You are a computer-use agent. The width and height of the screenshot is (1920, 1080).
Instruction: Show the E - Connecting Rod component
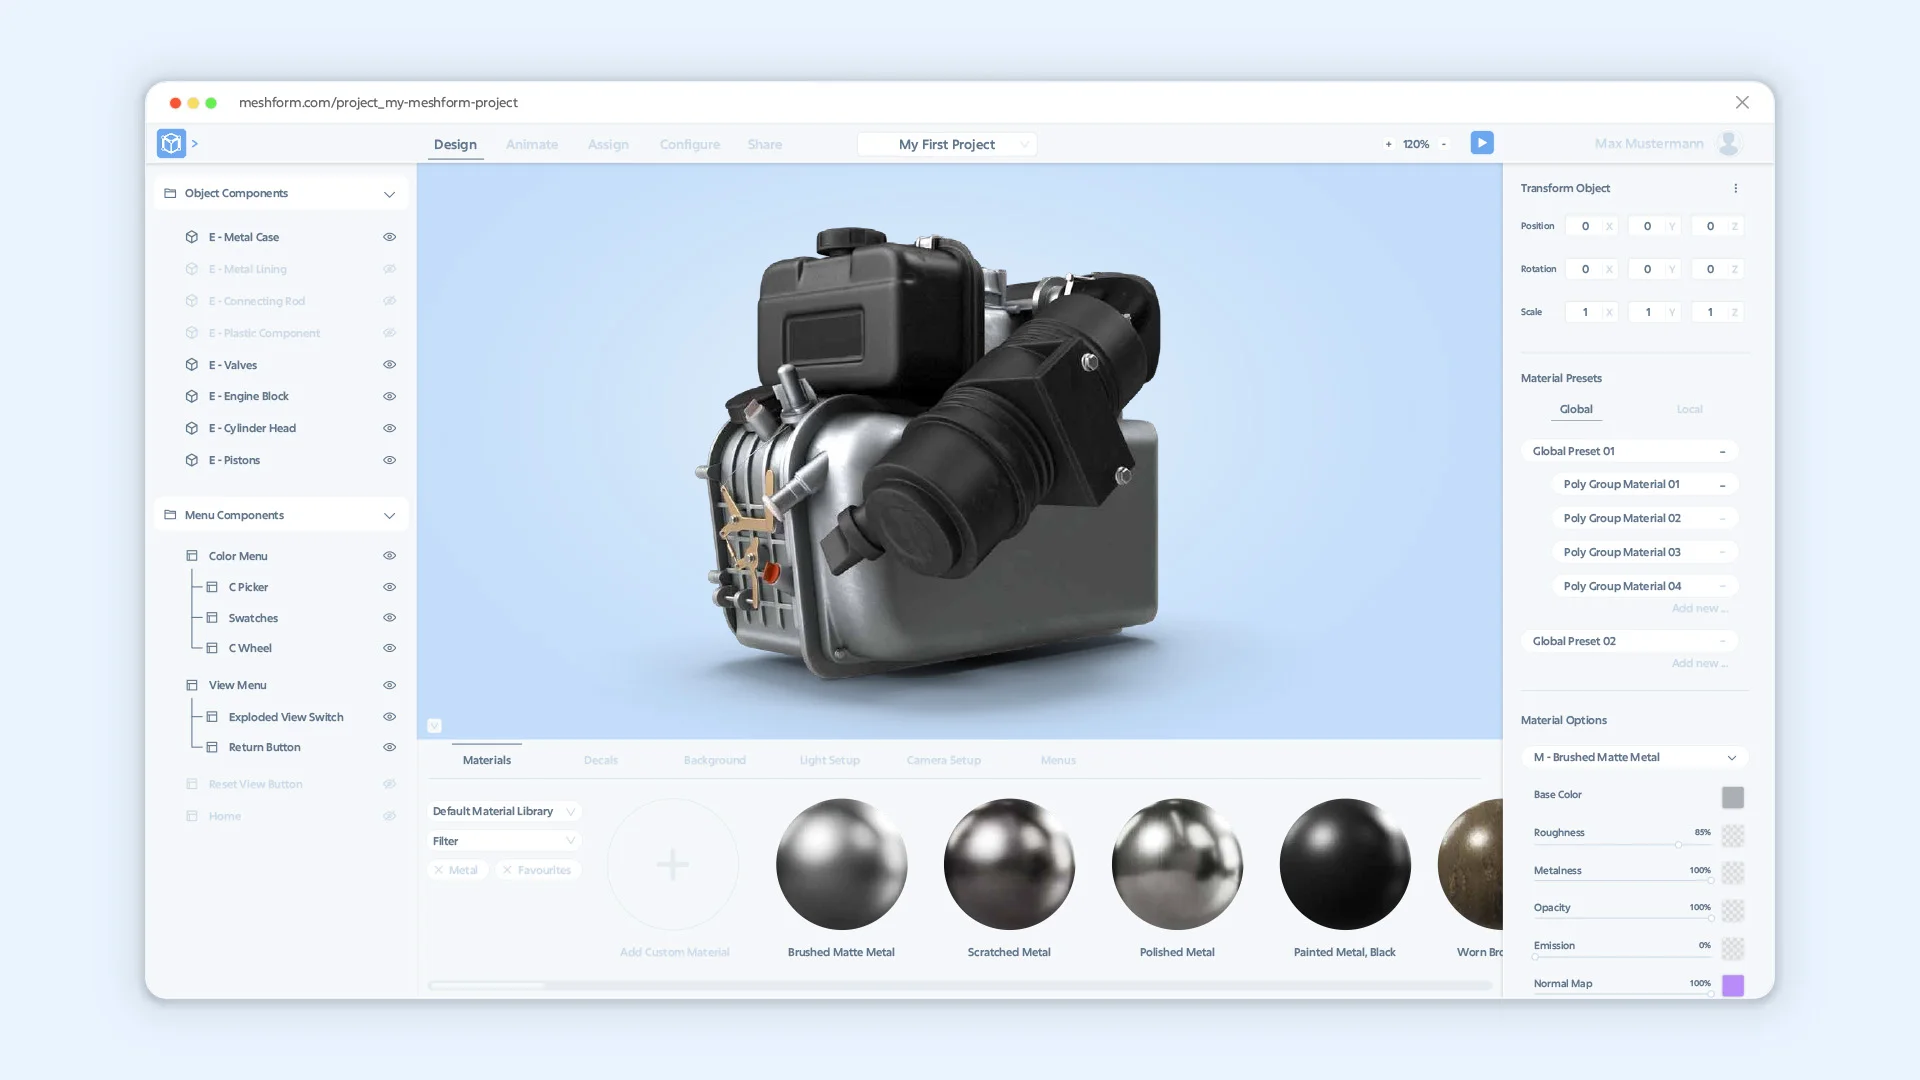[x=389, y=301]
